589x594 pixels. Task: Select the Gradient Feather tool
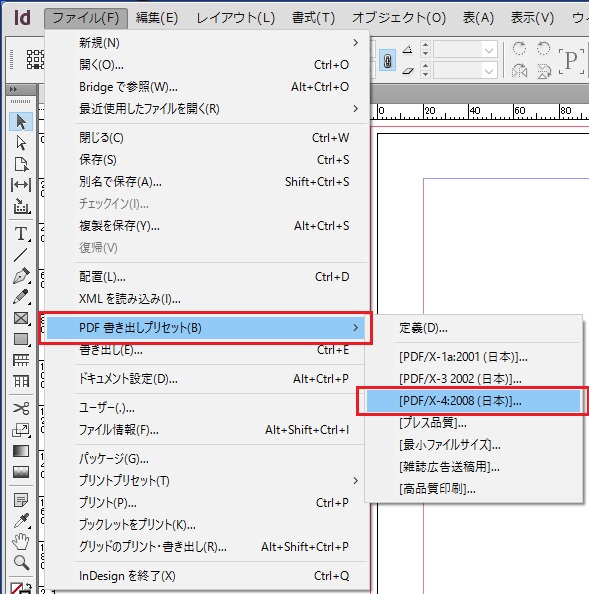tap(21, 472)
